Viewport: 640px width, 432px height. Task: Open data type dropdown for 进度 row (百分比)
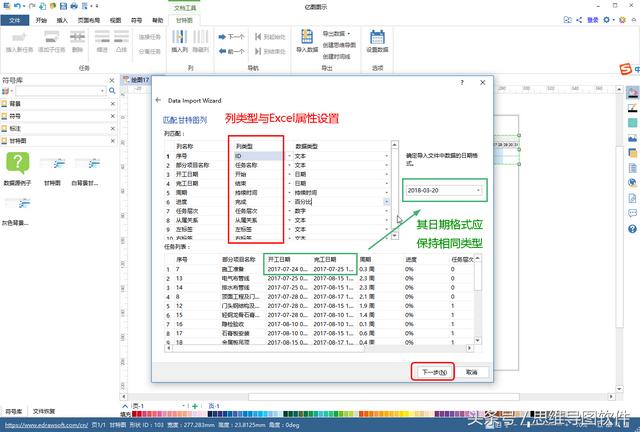pyautogui.click(x=386, y=202)
